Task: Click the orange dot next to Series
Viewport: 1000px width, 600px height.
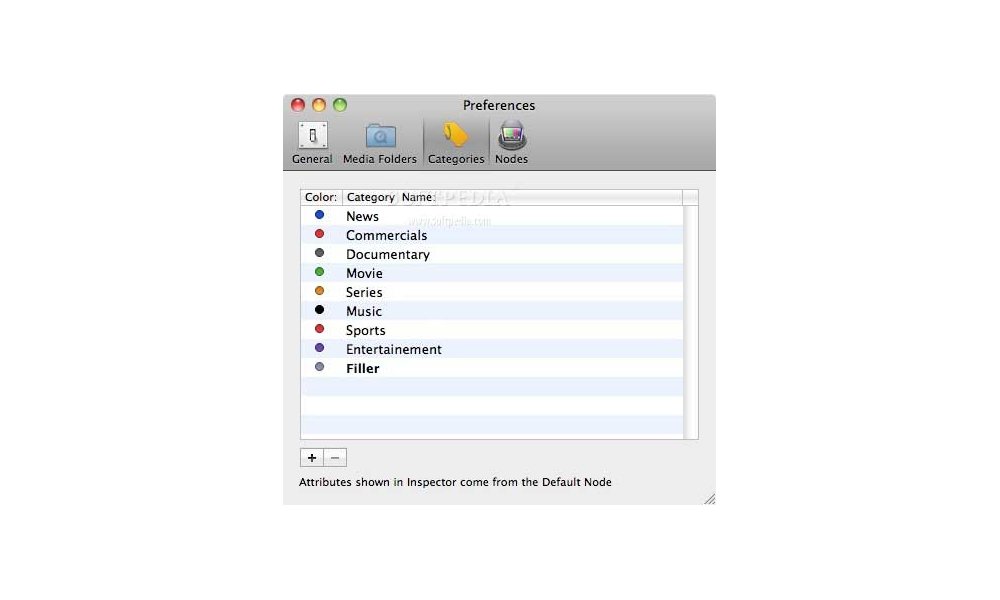Action: click(x=320, y=290)
